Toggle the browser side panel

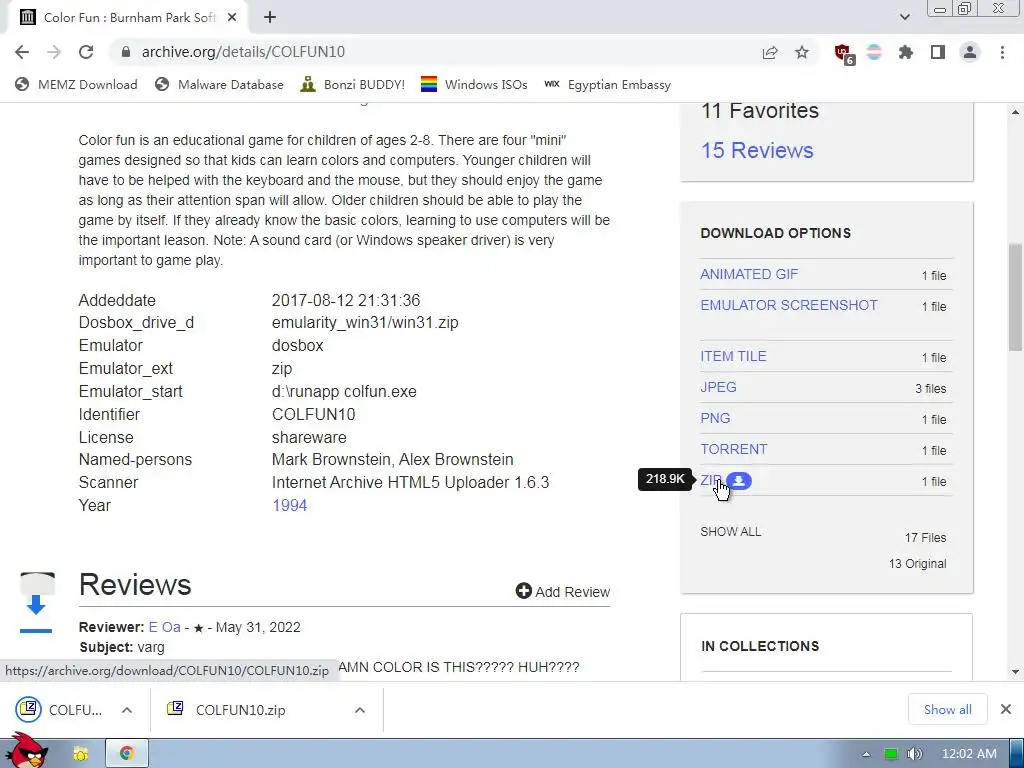point(938,52)
